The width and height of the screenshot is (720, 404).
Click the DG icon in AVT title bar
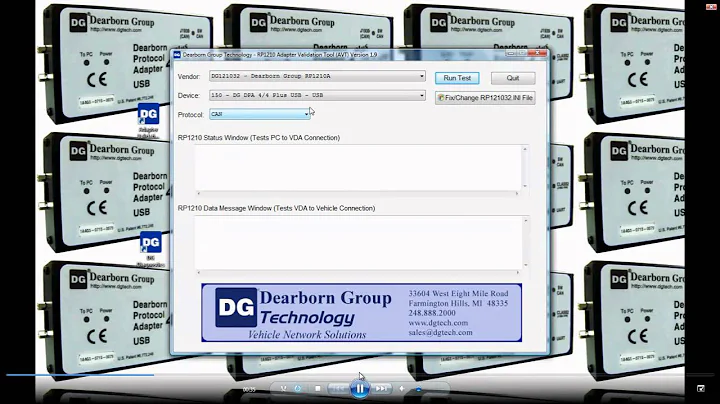(x=177, y=55)
